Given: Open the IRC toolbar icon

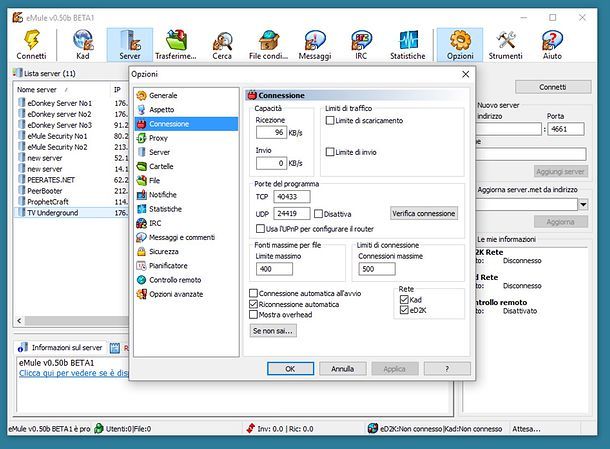Looking at the screenshot, I should (x=361, y=45).
